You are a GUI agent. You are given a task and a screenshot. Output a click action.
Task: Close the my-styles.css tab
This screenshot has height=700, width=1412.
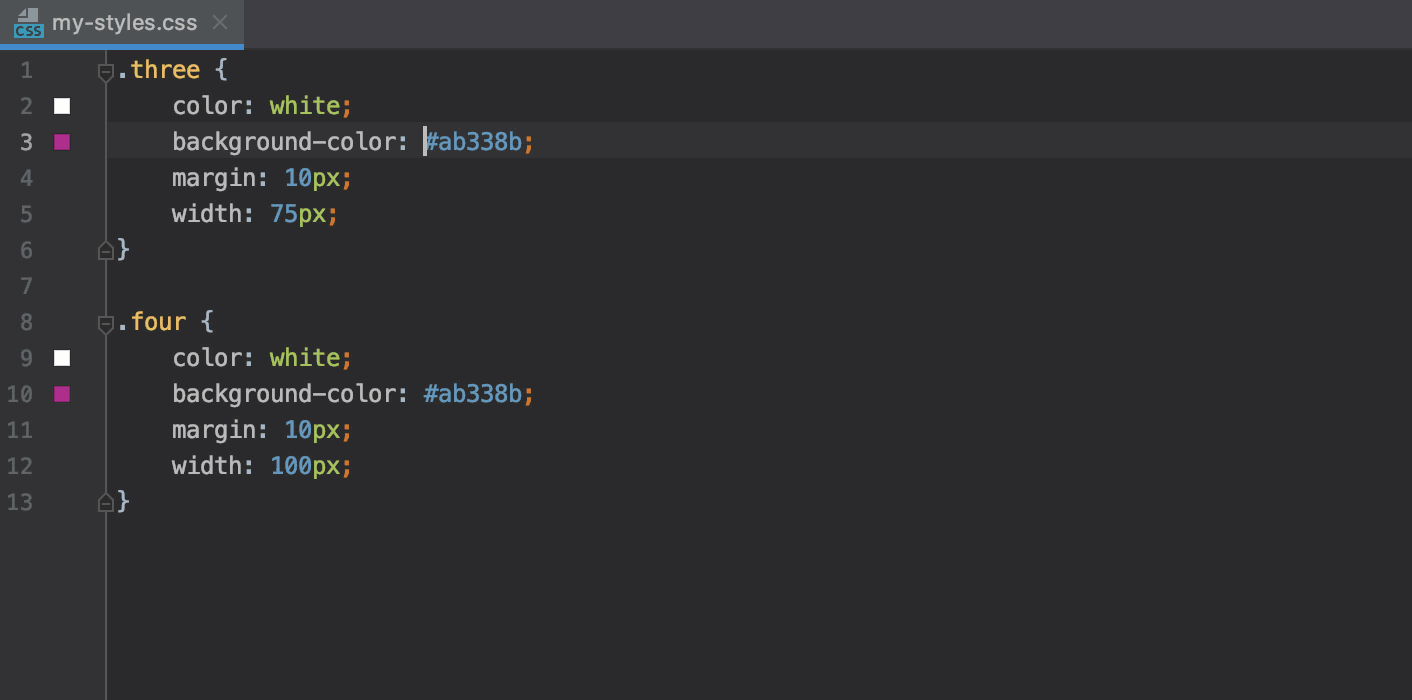219,23
